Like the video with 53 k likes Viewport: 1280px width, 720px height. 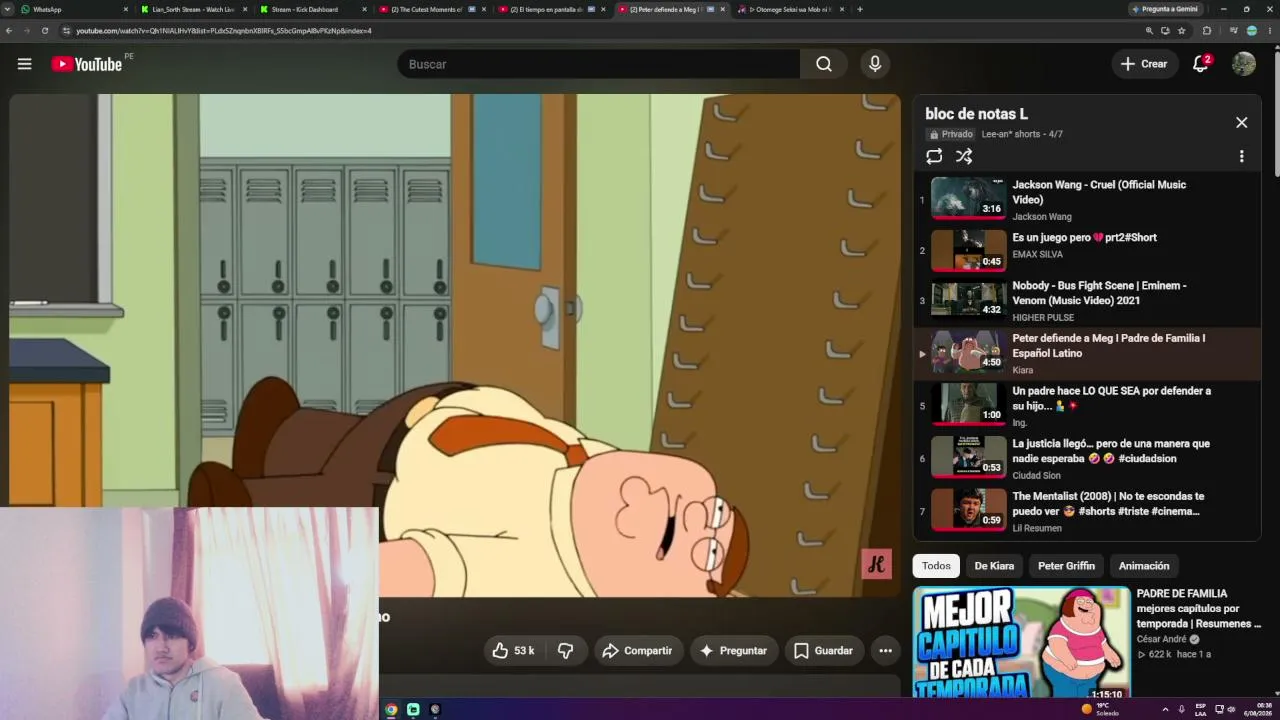coord(514,651)
